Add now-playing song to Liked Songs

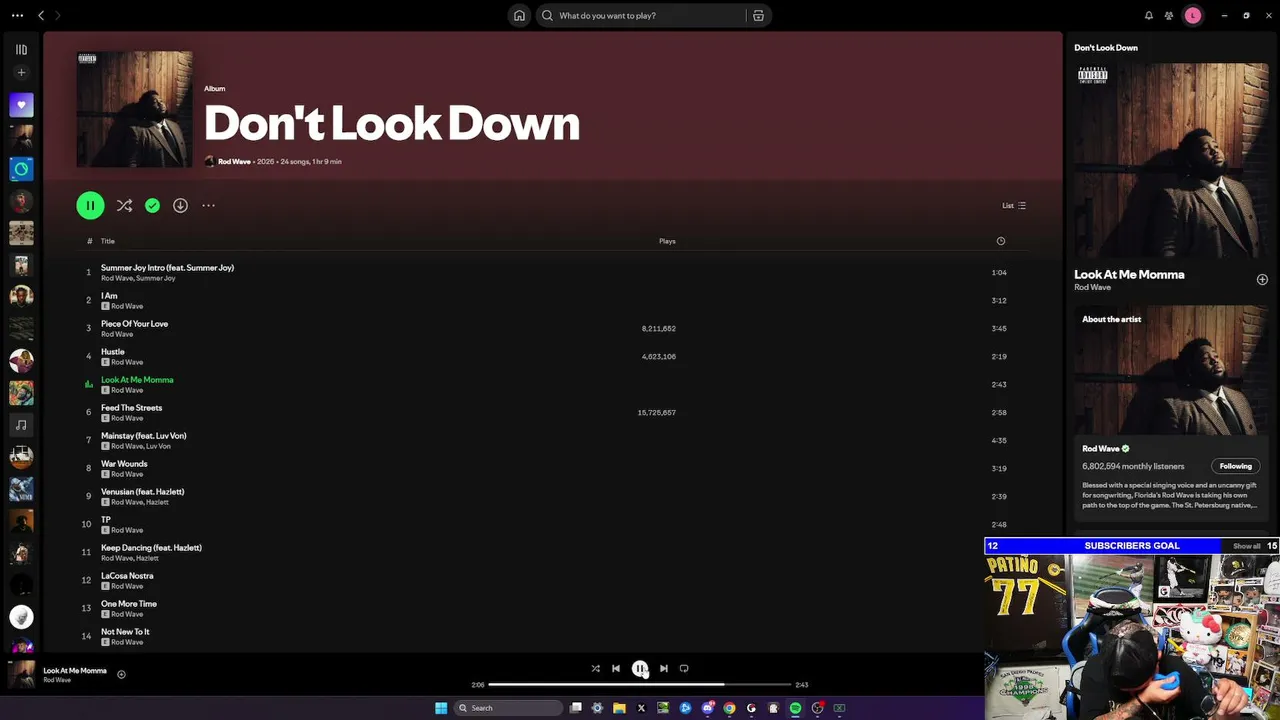click(121, 674)
